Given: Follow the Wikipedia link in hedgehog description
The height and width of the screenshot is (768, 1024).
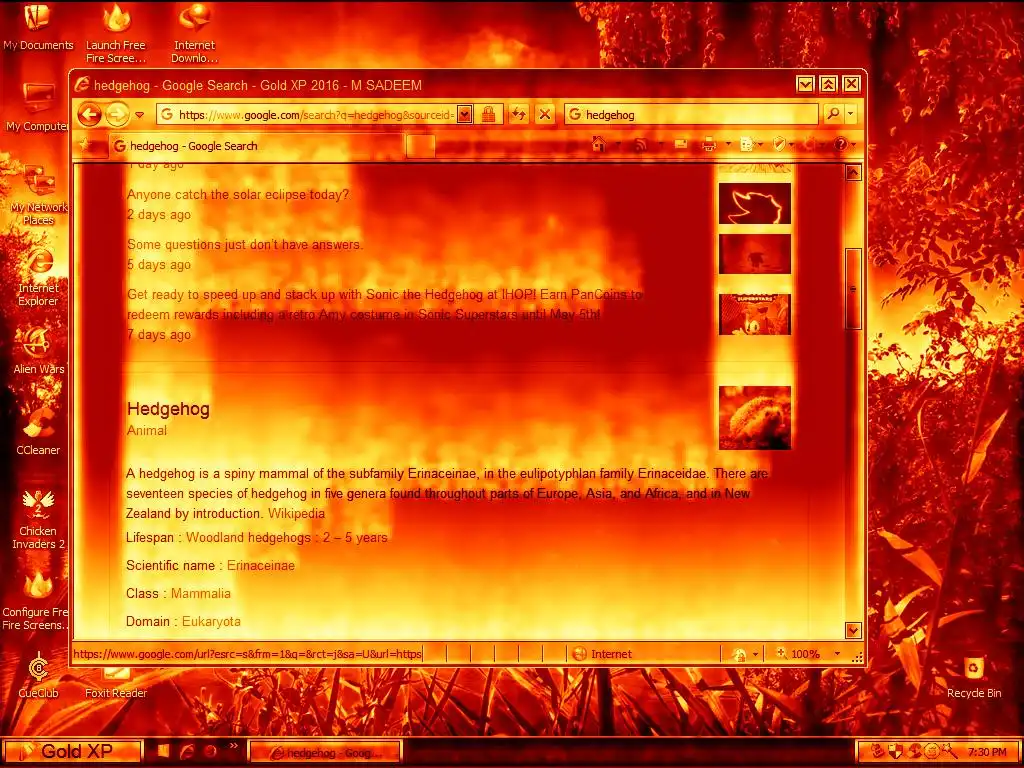Looking at the screenshot, I should point(296,513).
